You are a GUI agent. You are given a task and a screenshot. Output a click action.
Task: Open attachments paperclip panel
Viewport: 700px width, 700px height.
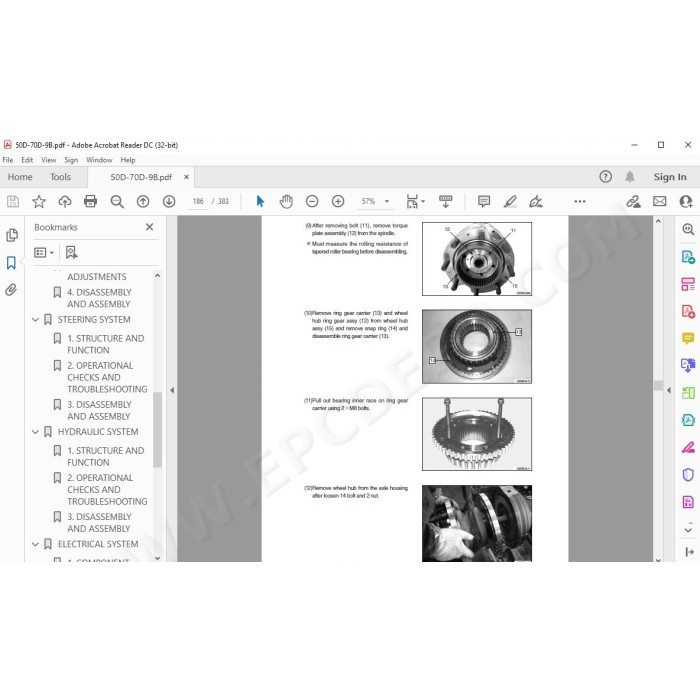11,290
